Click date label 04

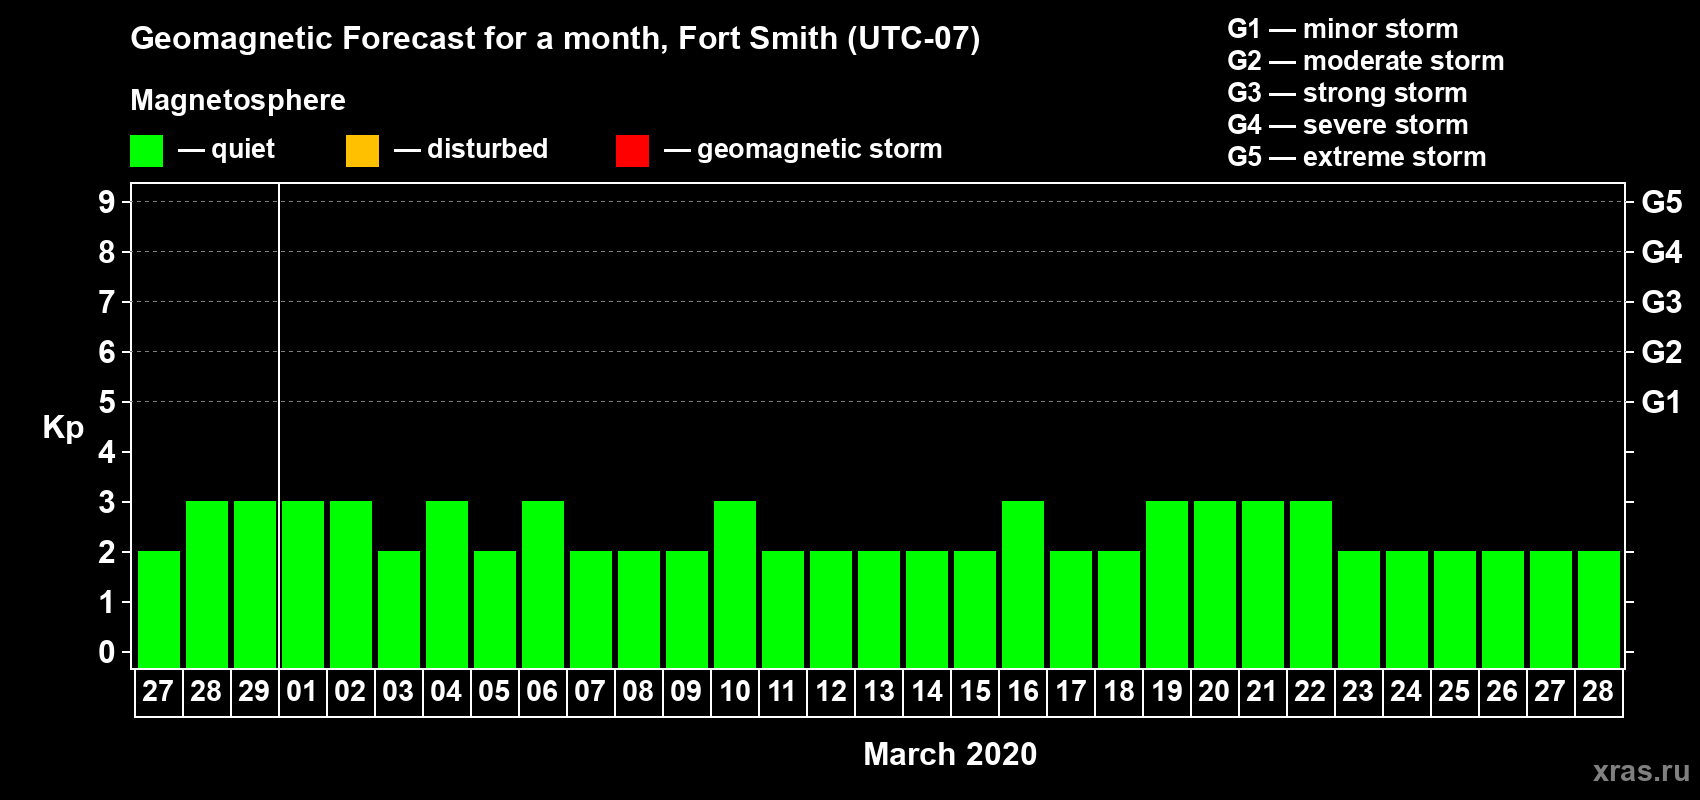click(x=446, y=691)
